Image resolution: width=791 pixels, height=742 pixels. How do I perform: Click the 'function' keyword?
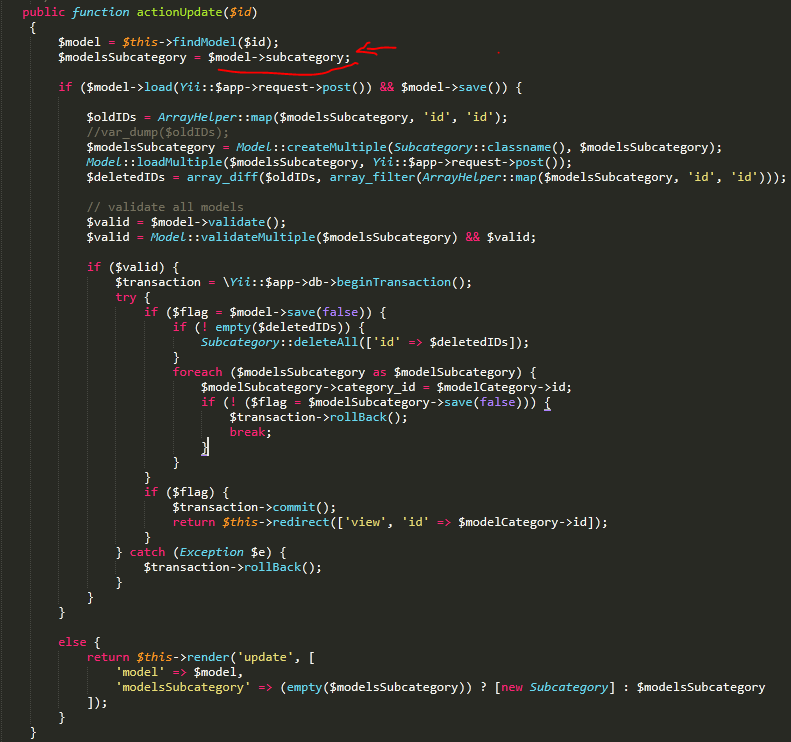point(100,12)
